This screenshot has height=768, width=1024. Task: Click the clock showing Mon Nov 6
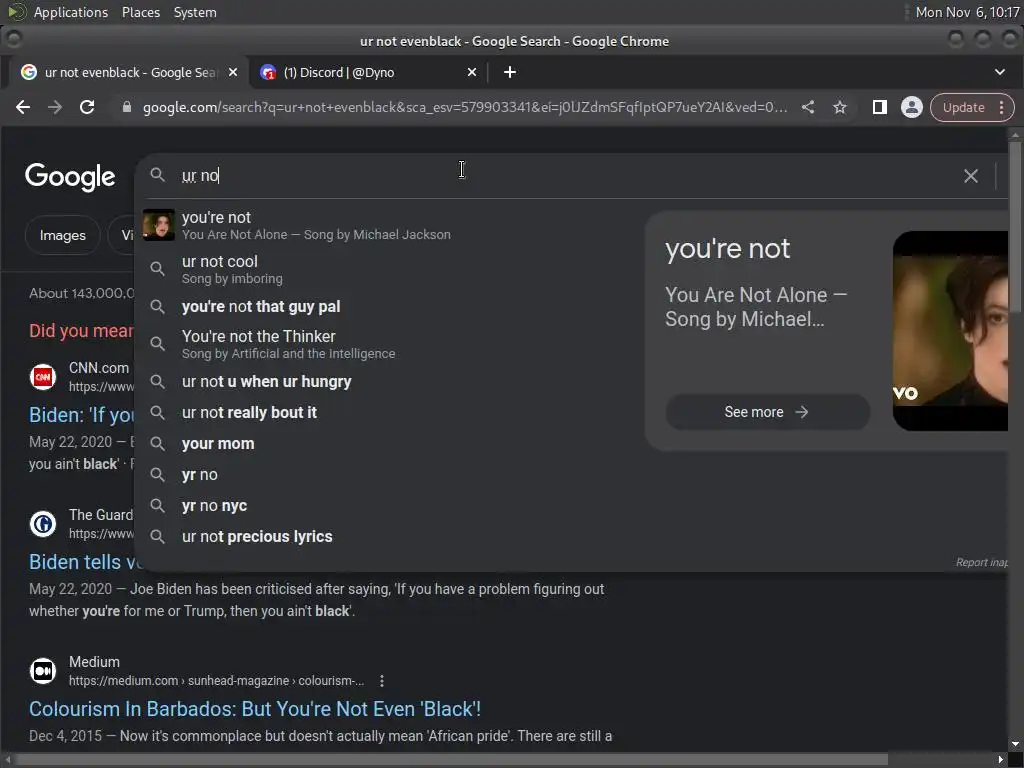[x=967, y=12]
